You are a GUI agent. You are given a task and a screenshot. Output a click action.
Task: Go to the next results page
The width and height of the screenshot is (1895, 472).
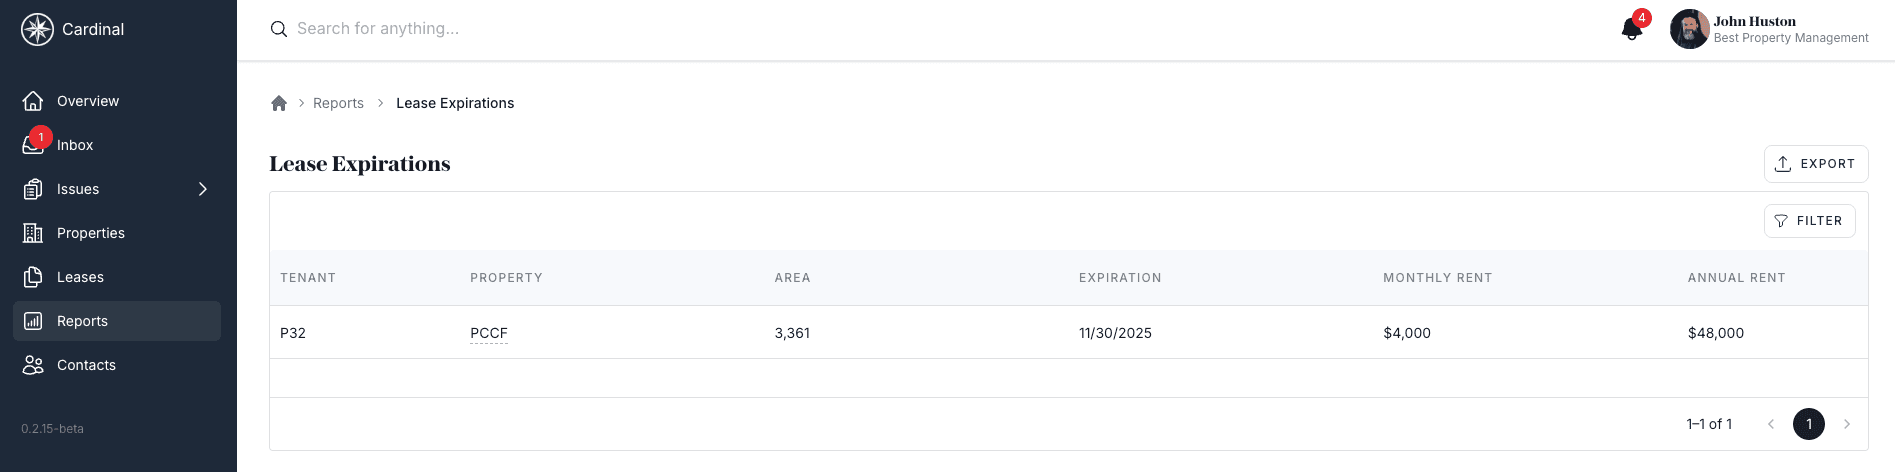(1847, 424)
